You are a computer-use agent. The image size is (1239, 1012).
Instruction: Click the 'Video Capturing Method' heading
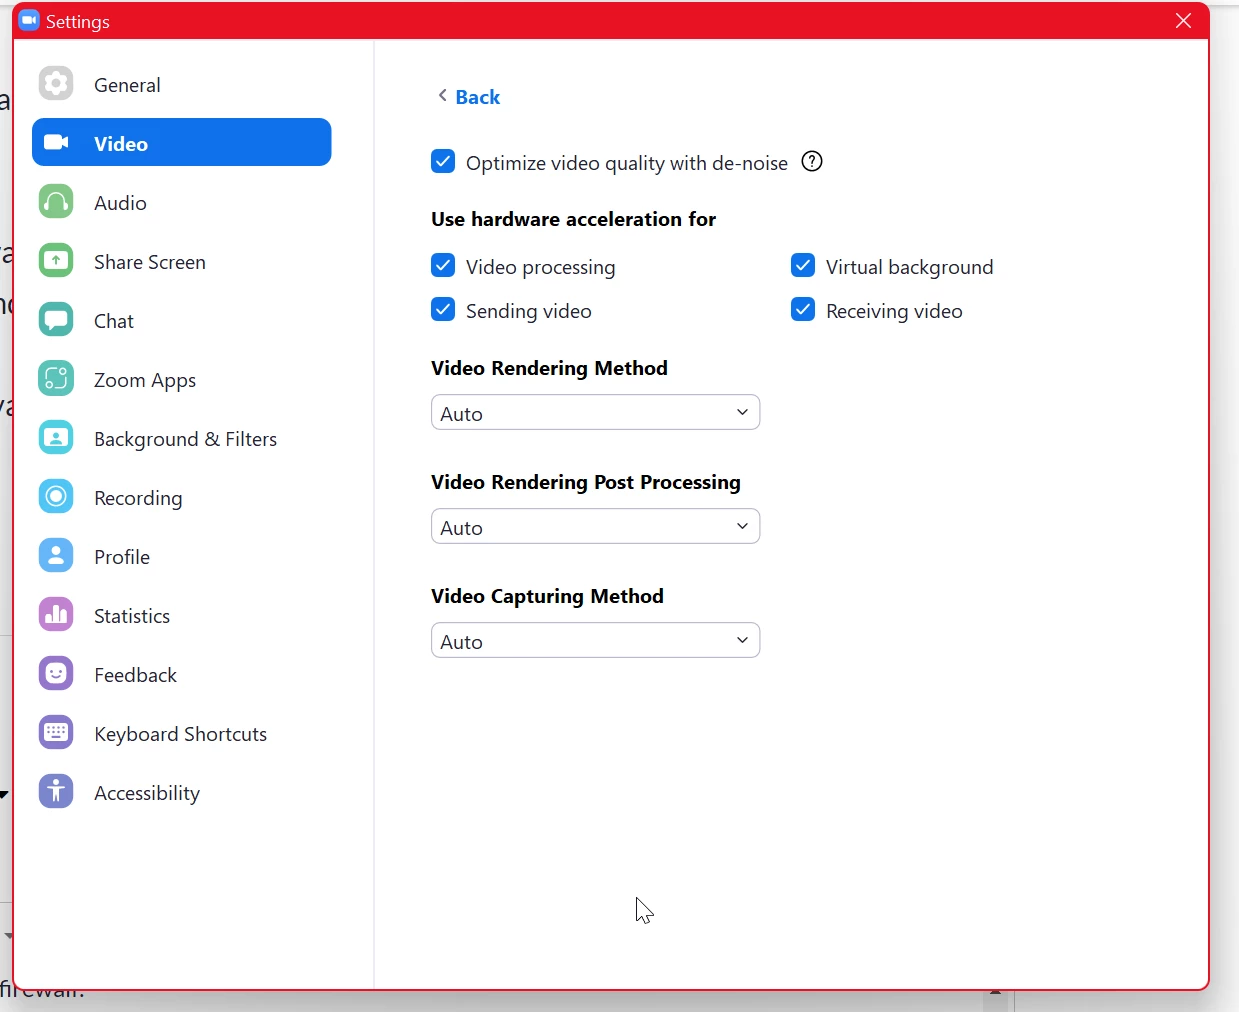tap(547, 596)
